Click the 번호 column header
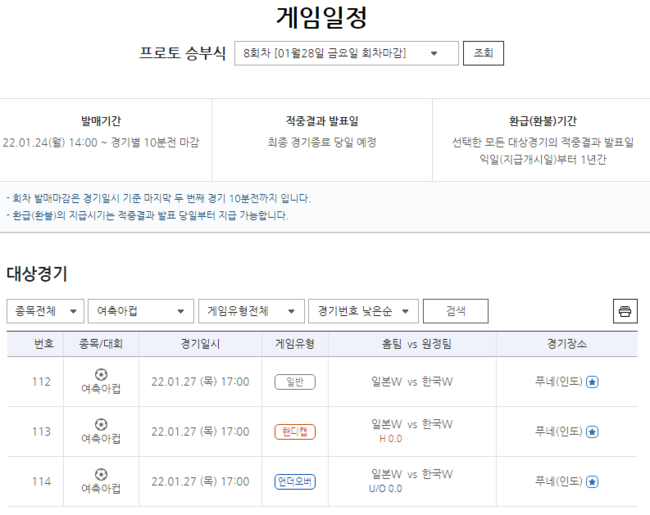The image size is (650, 515). pyautogui.click(x=43, y=344)
